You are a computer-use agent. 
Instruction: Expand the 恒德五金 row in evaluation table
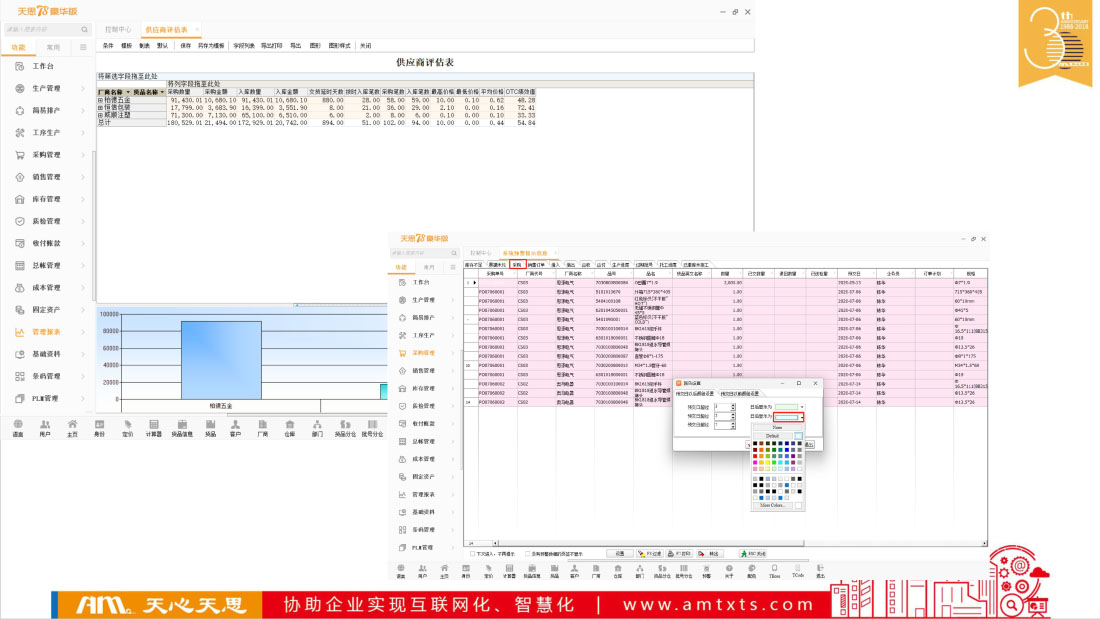coord(100,101)
